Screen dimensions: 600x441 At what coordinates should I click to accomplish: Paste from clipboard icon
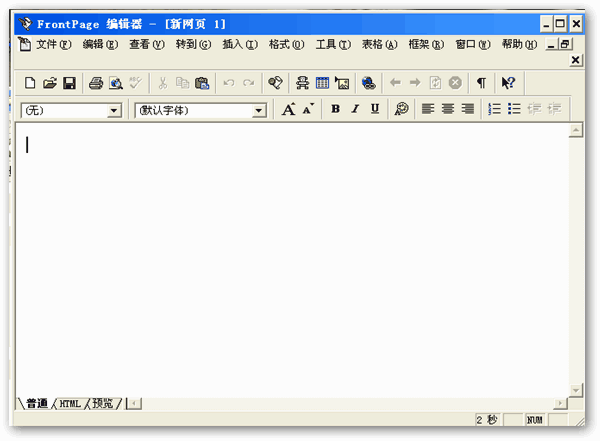pyautogui.click(x=202, y=83)
